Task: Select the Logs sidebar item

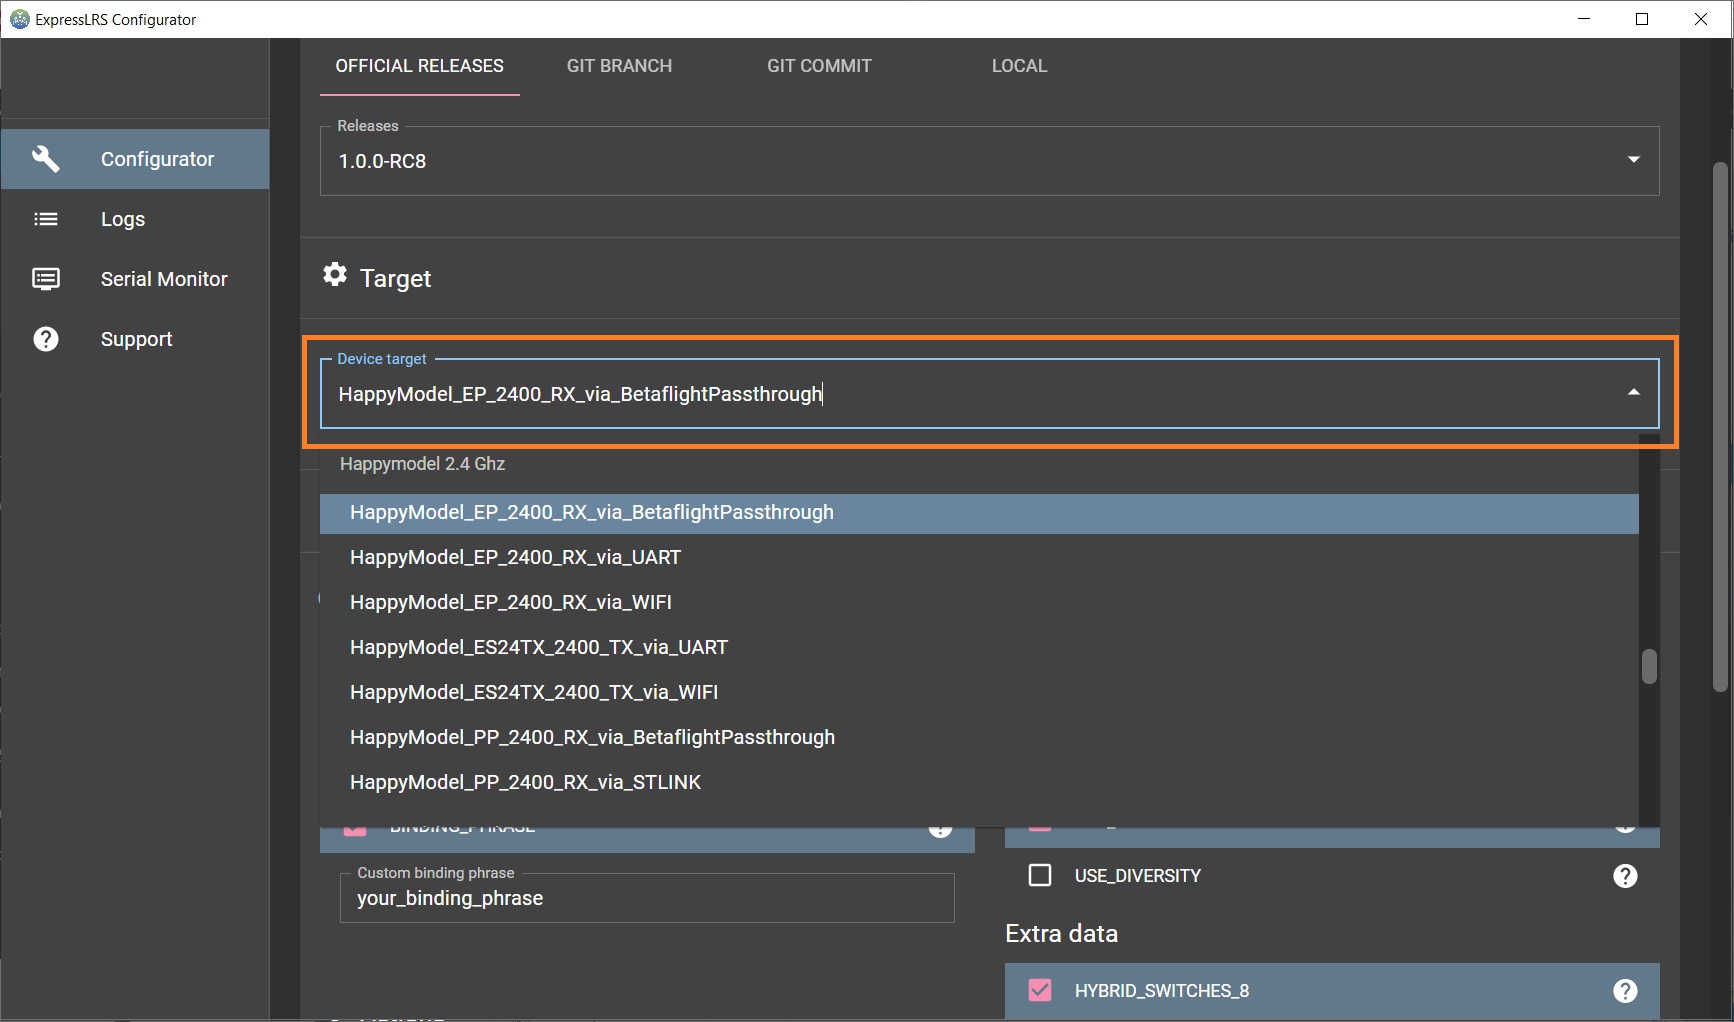Action: [x=135, y=219]
